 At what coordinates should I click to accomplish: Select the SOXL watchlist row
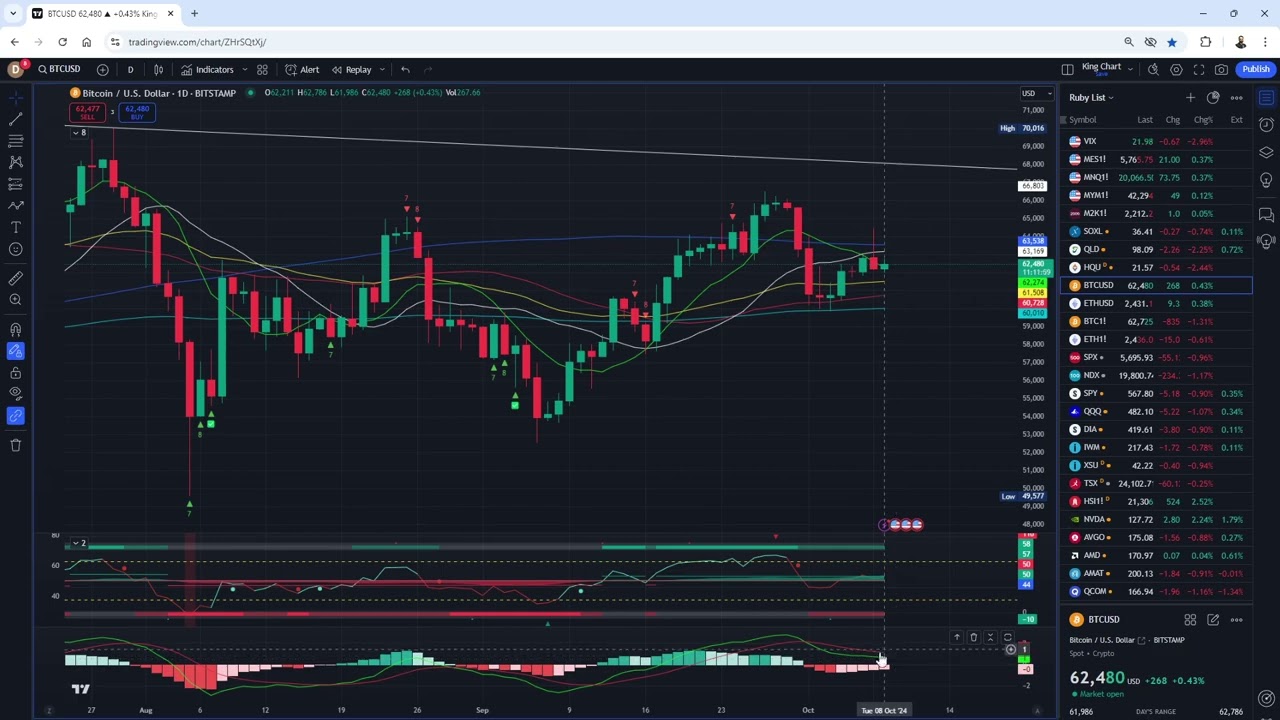point(1156,231)
